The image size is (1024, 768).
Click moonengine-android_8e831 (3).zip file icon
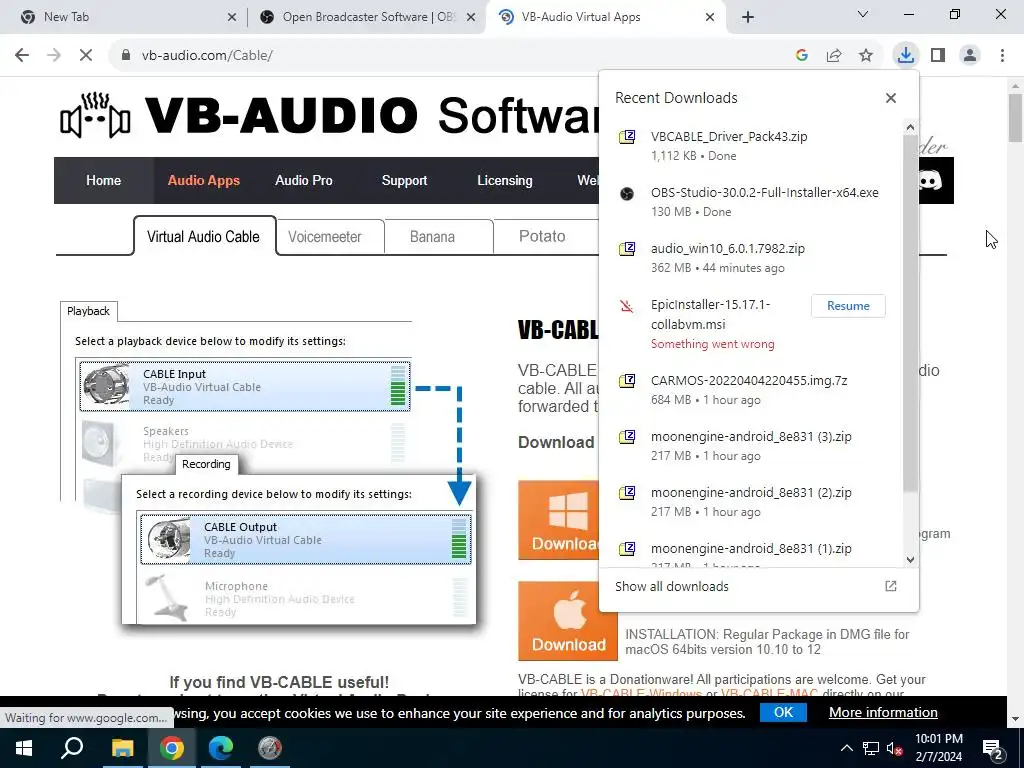click(x=627, y=436)
